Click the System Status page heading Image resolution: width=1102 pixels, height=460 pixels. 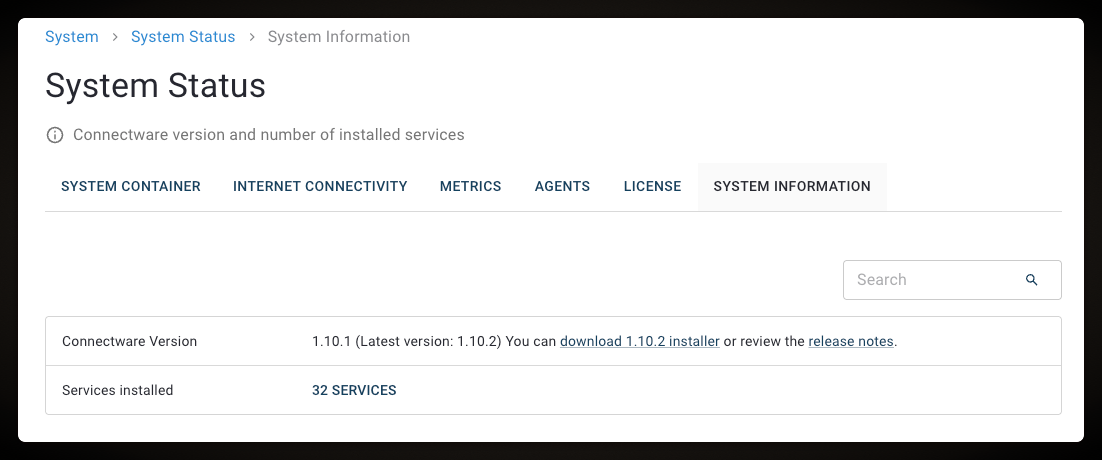pos(156,86)
